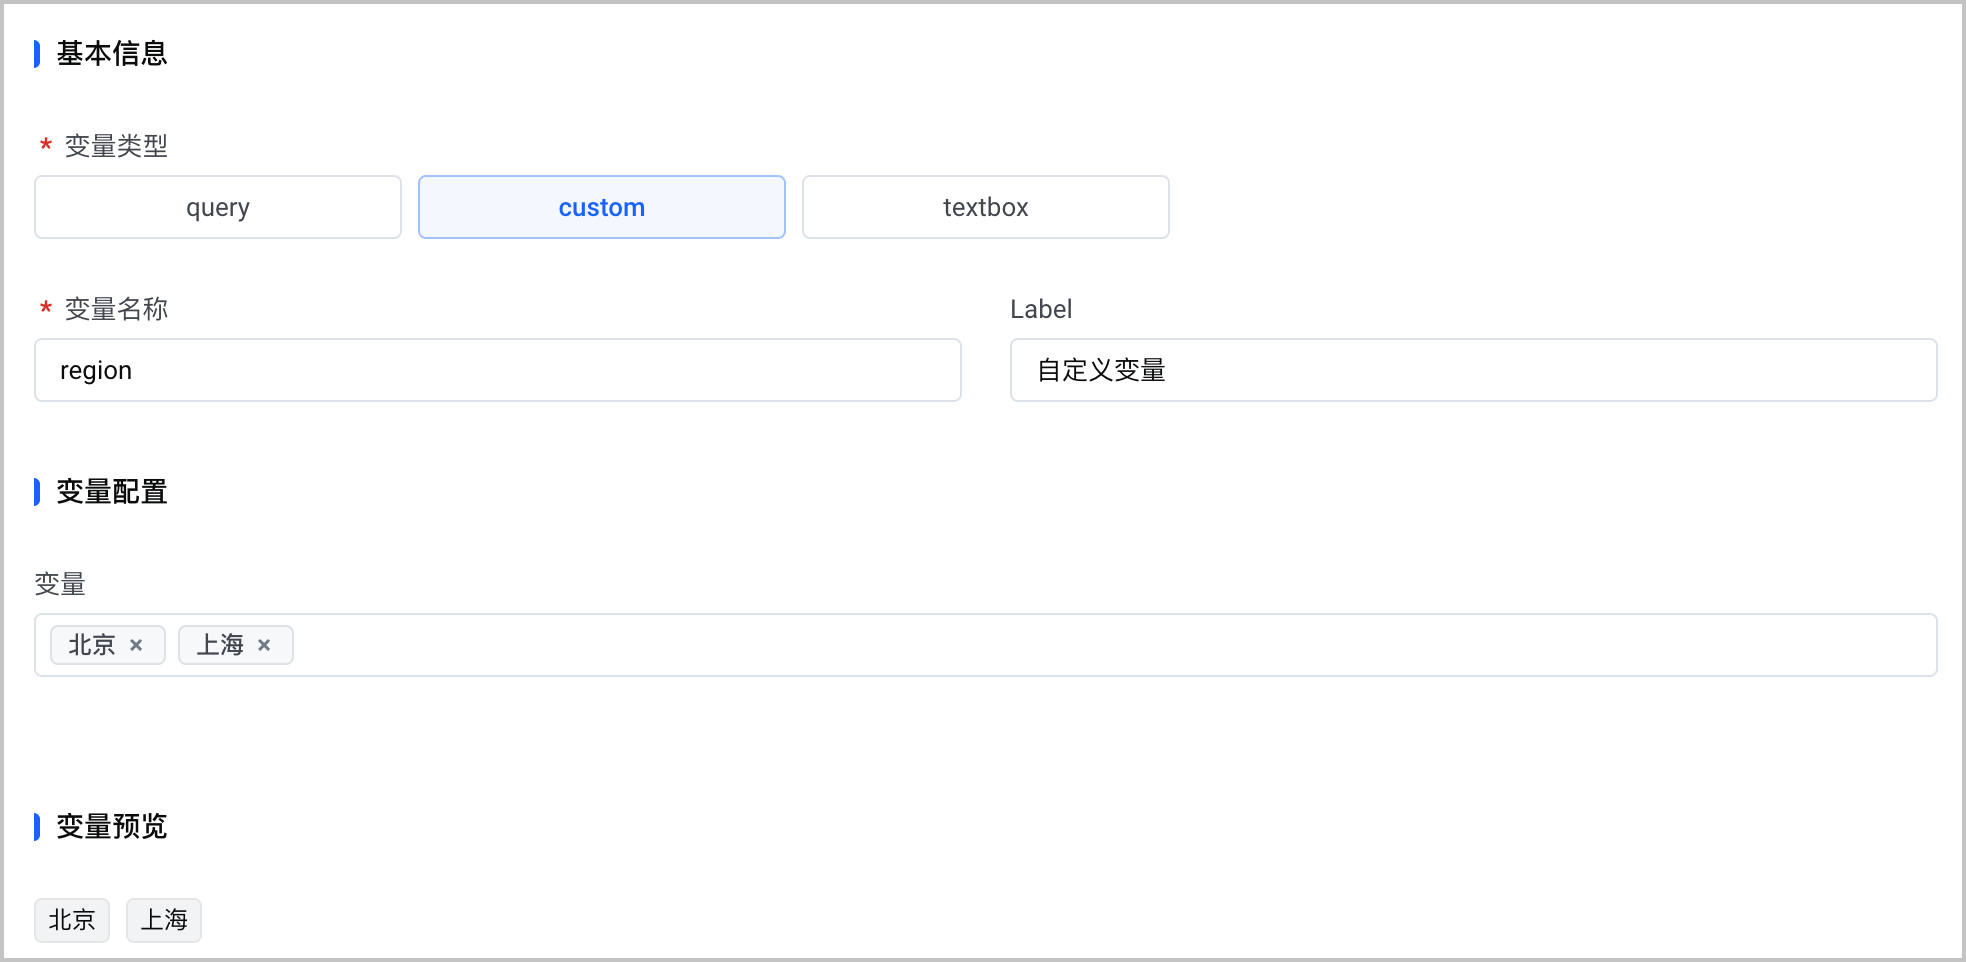1966x962 pixels.
Task: Click the Label field caption
Action: [x=1041, y=309]
